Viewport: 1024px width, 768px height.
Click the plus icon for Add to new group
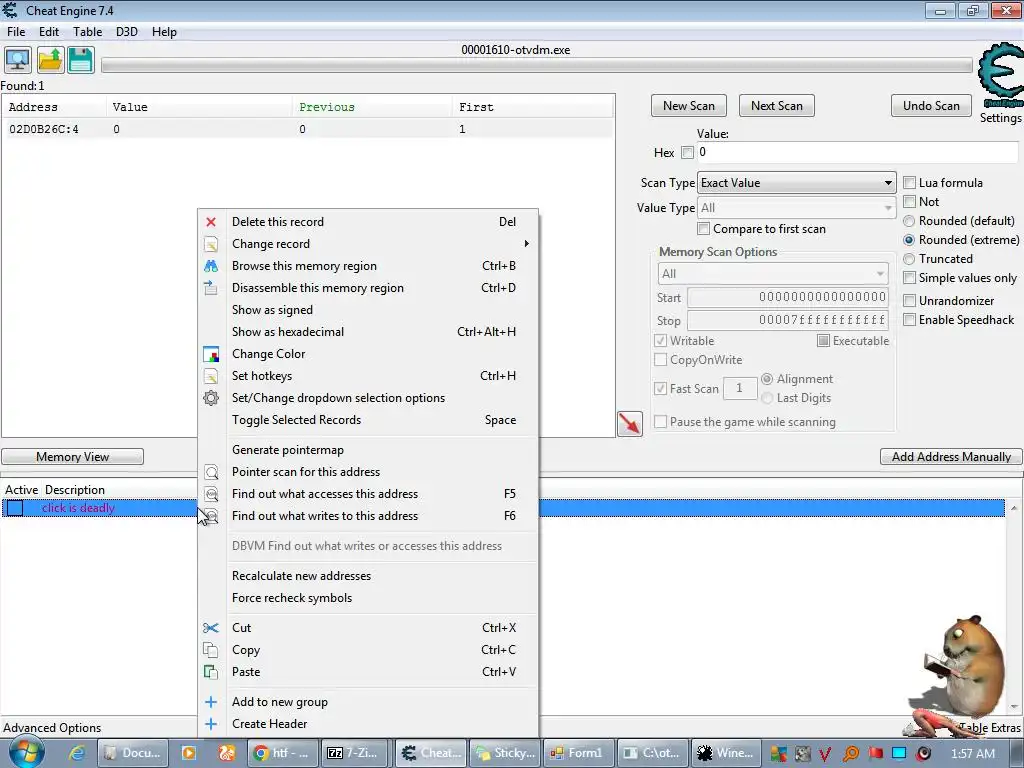click(x=211, y=702)
